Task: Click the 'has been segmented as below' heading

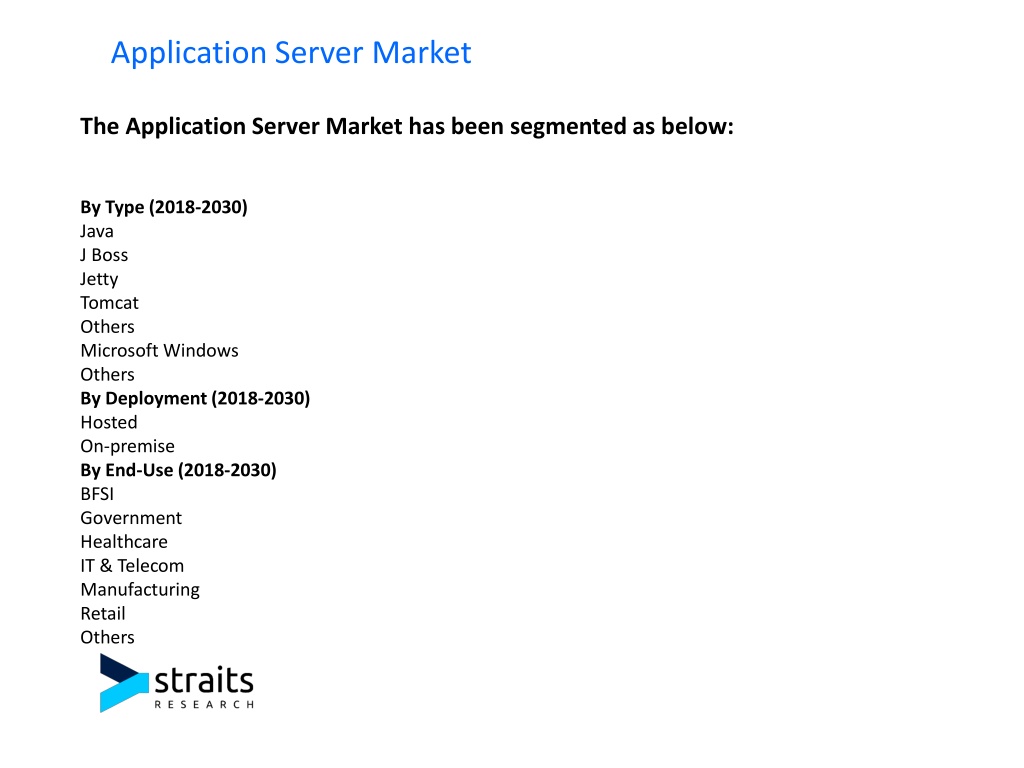Action: (407, 126)
